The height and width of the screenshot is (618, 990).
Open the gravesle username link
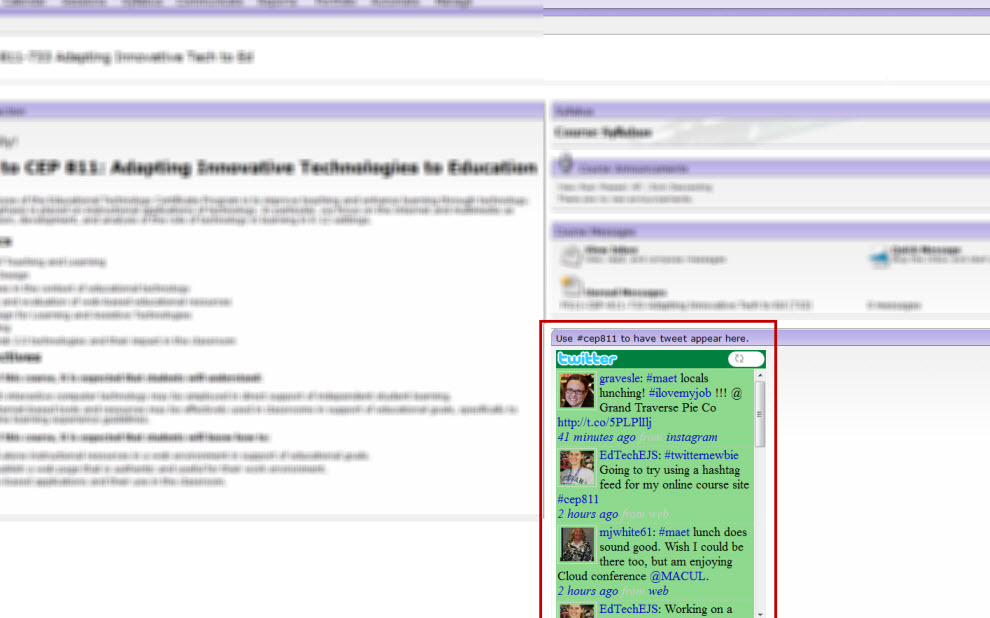619,379
